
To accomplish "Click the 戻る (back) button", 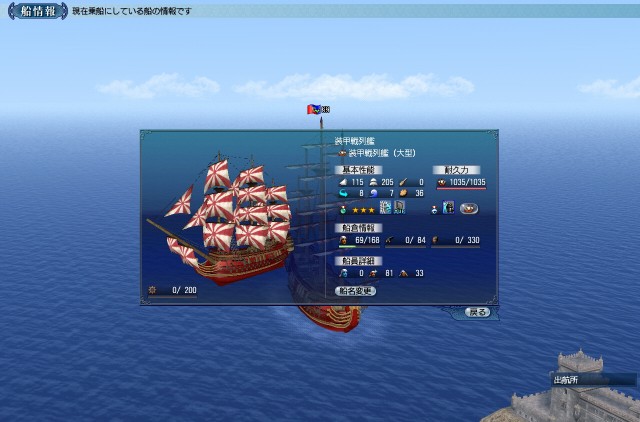I will point(477,312).
